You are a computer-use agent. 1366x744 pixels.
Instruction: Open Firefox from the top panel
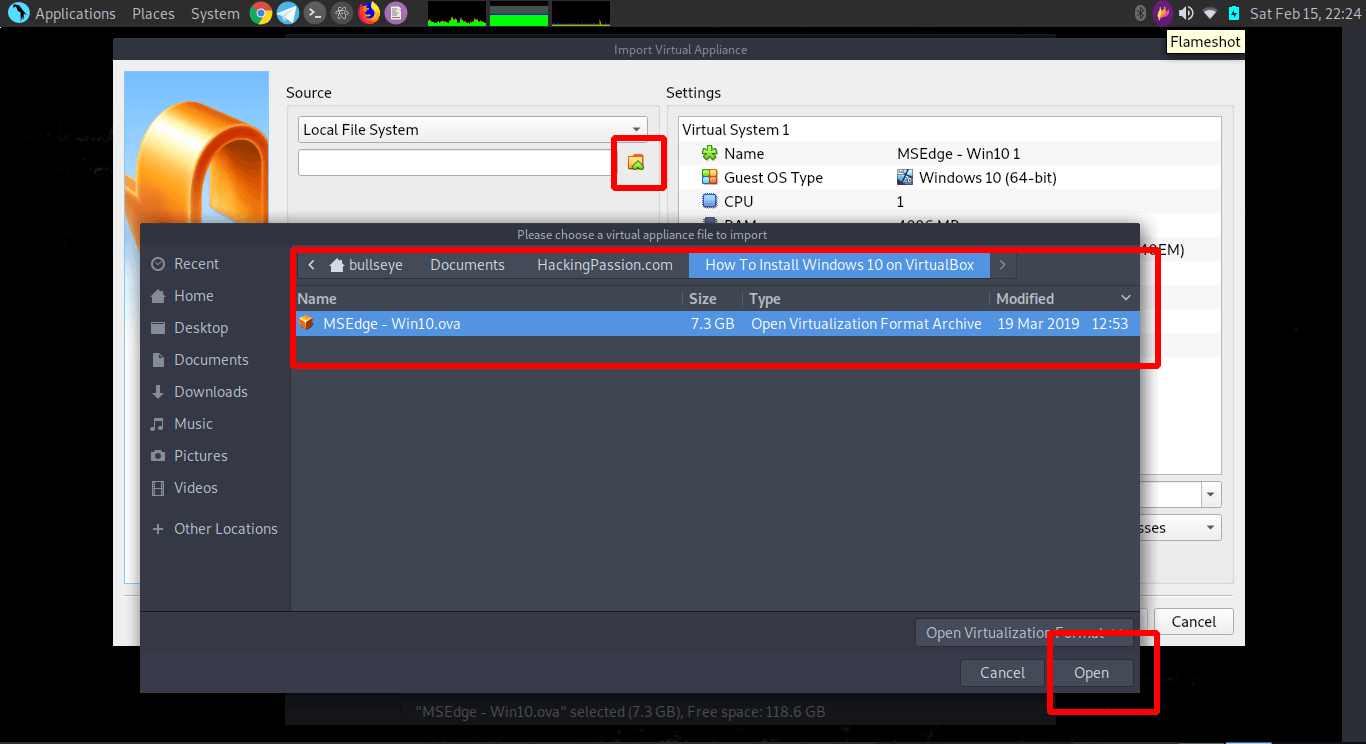click(x=369, y=13)
